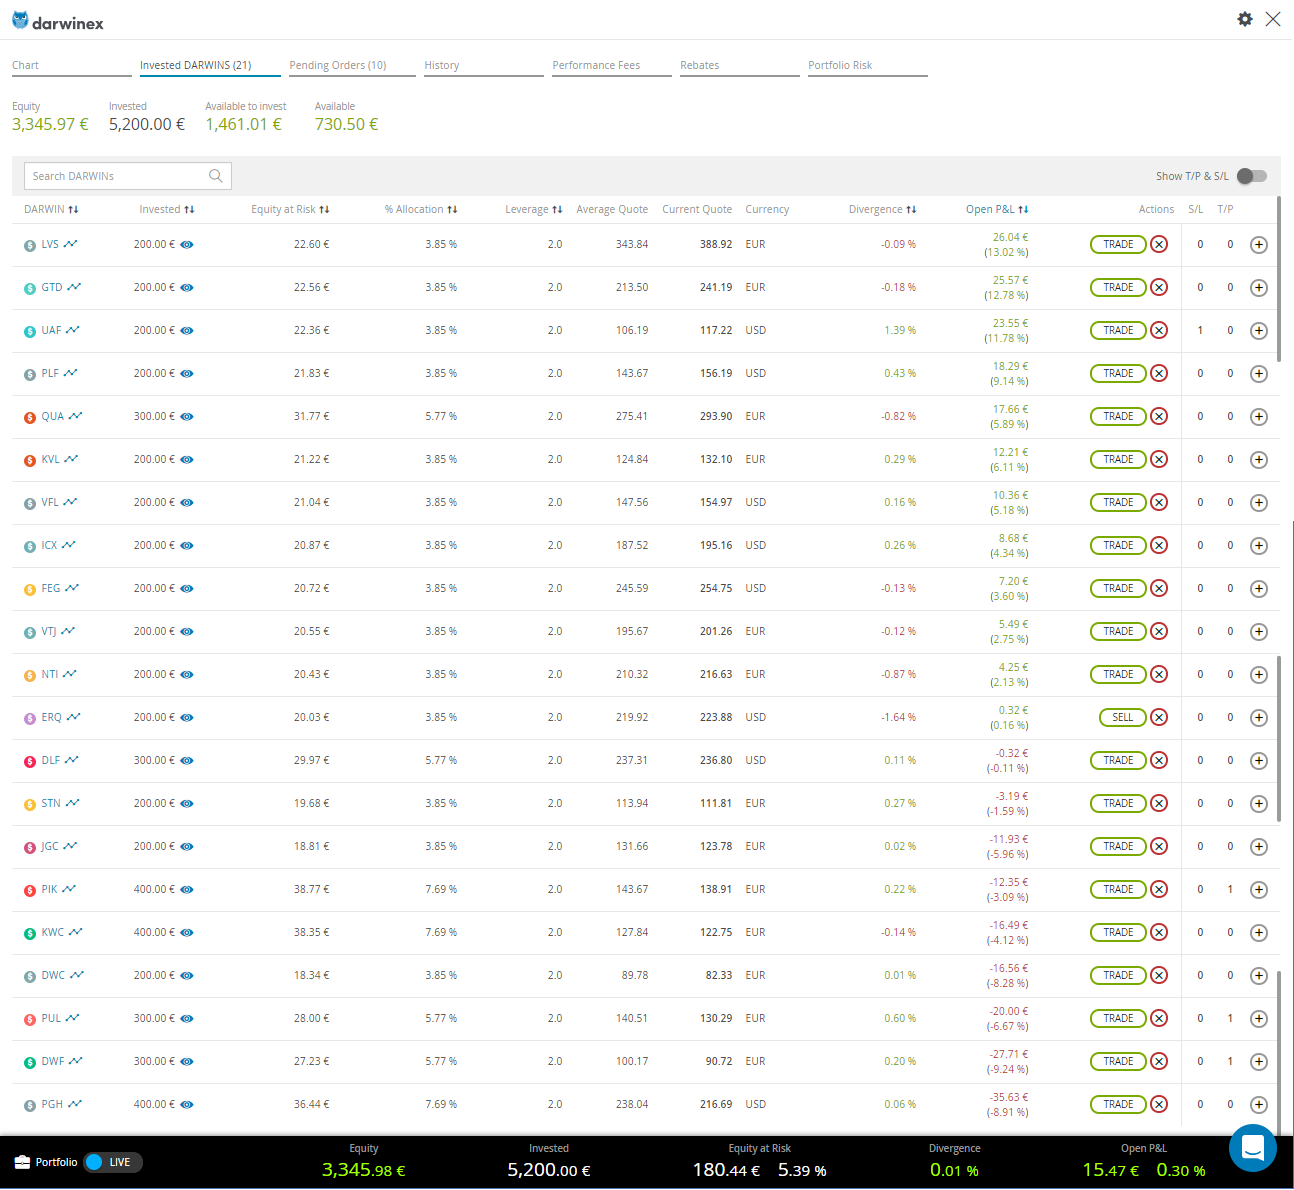
Task: Toggle eye icon on NTI invested amount
Action: pyautogui.click(x=187, y=675)
